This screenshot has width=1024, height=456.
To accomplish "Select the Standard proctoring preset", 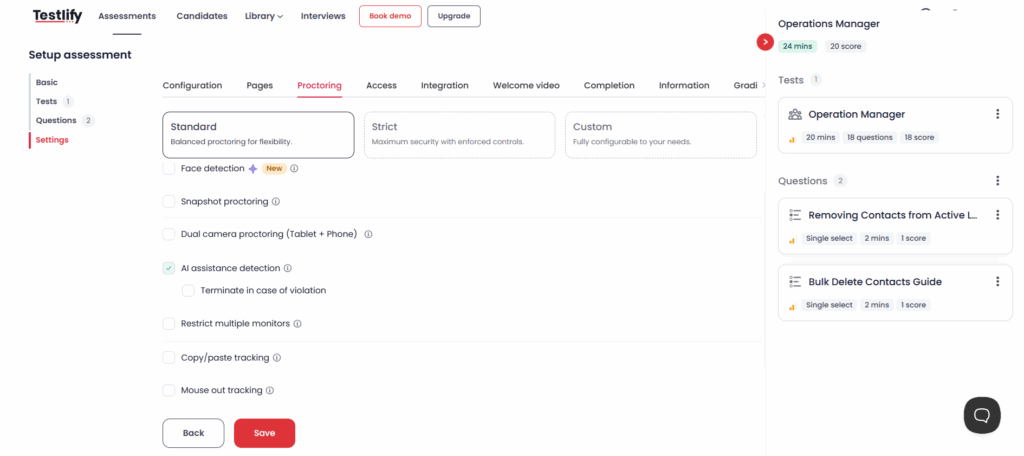I will 259,135.
